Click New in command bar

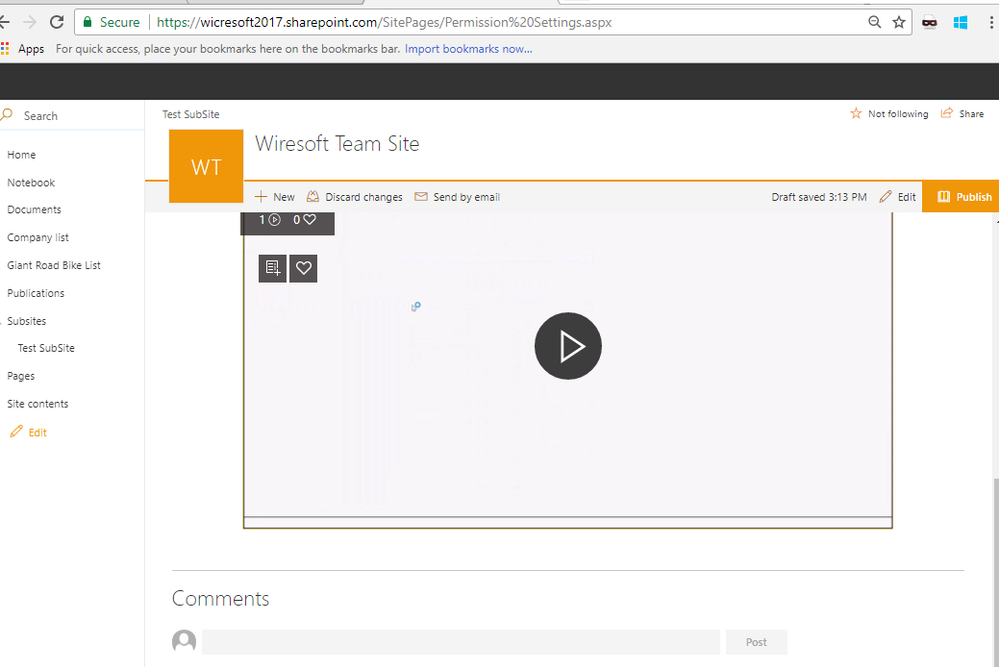(284, 197)
